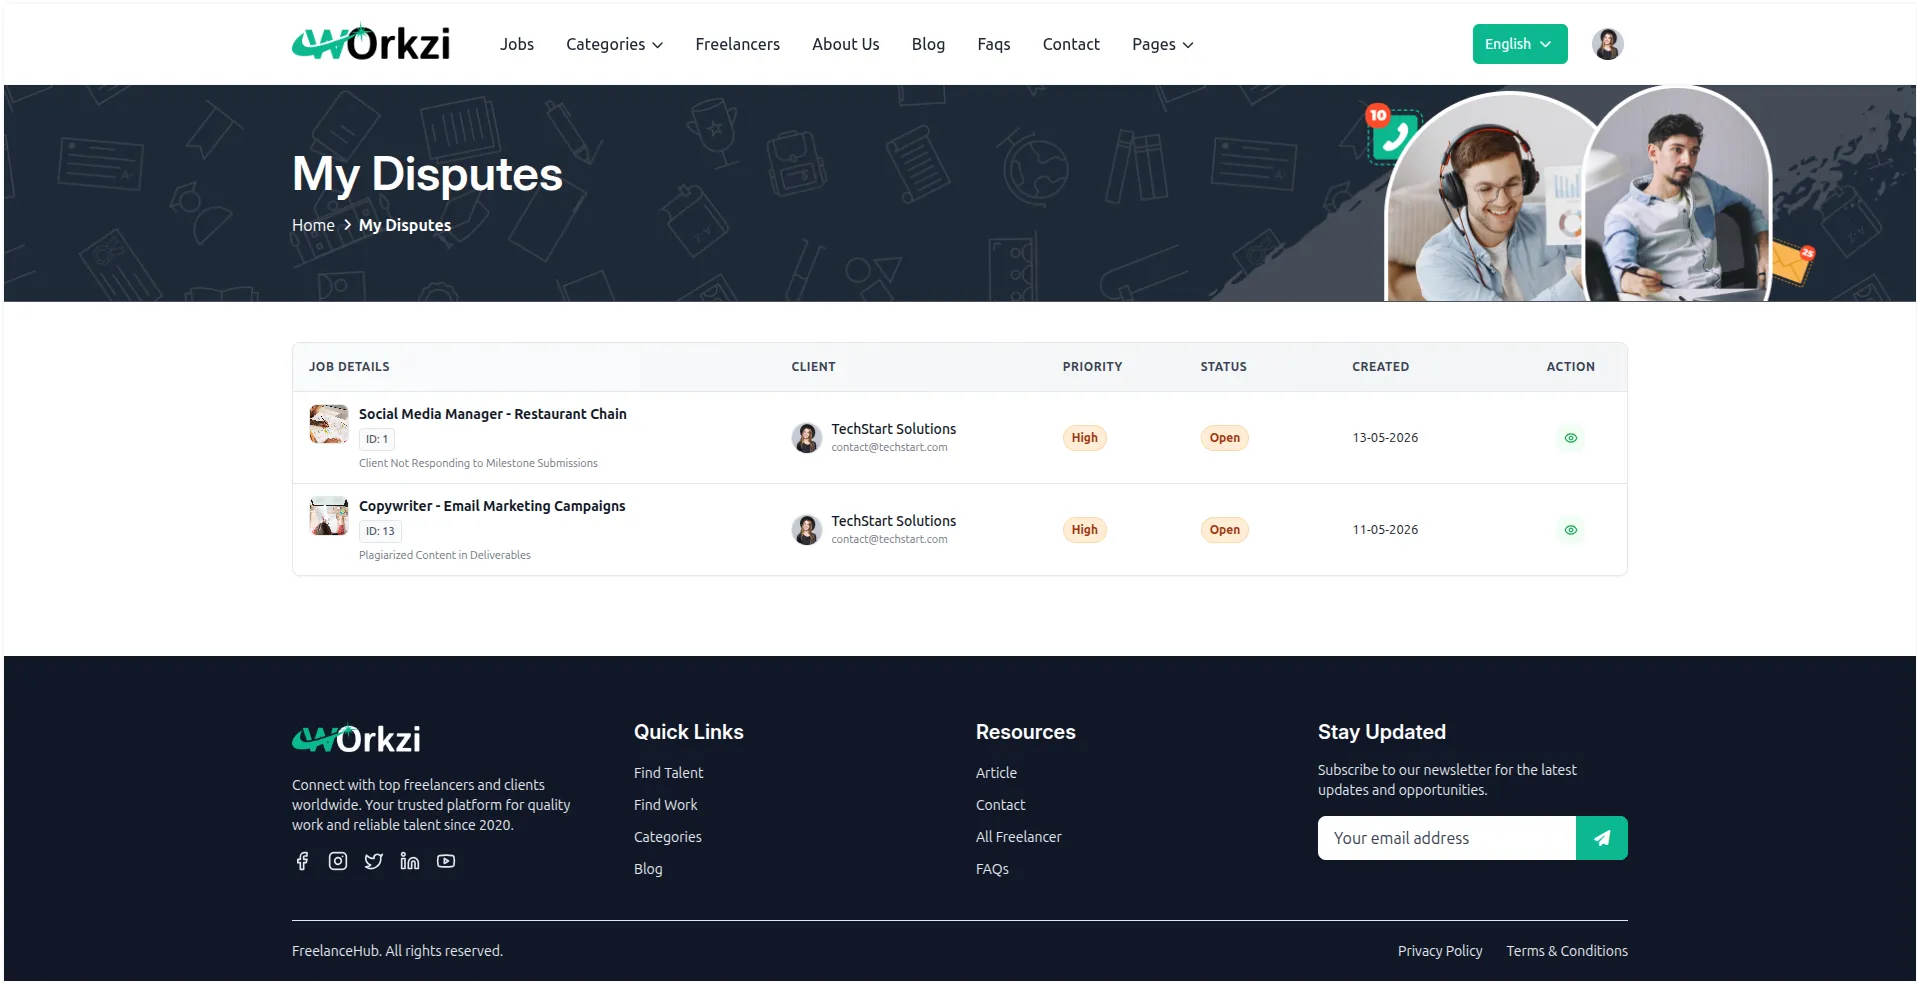Click Open status badge in Copywriter row
The height and width of the screenshot is (983, 1917).
pyautogui.click(x=1224, y=530)
